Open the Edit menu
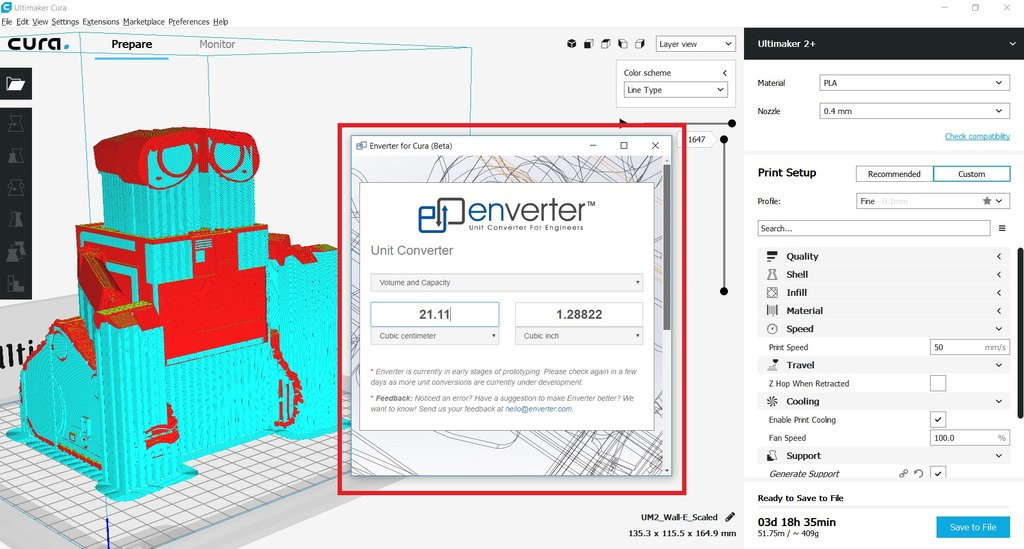 pyautogui.click(x=22, y=22)
